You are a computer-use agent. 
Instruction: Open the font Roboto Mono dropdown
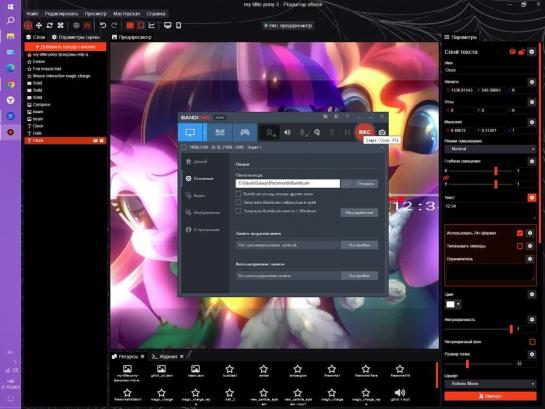point(490,384)
